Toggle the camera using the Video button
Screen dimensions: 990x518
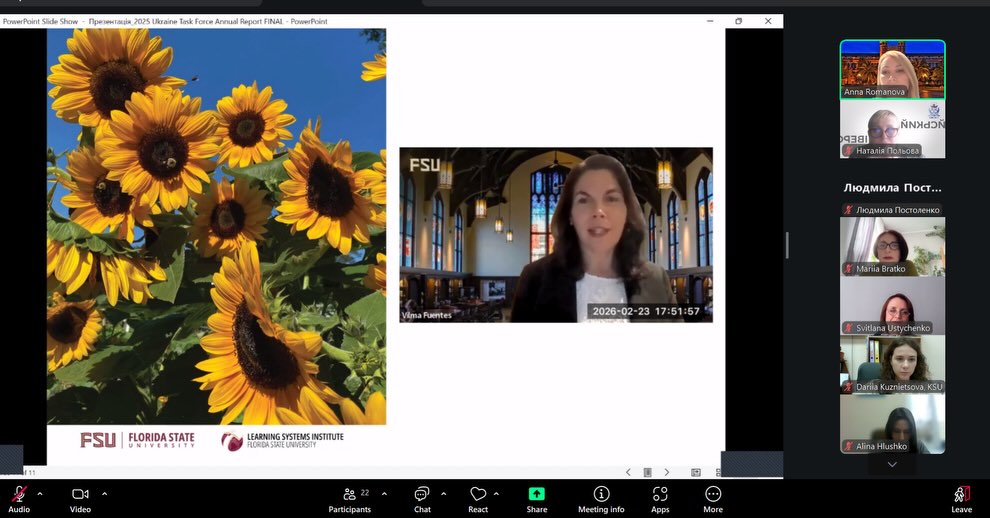tap(80, 495)
